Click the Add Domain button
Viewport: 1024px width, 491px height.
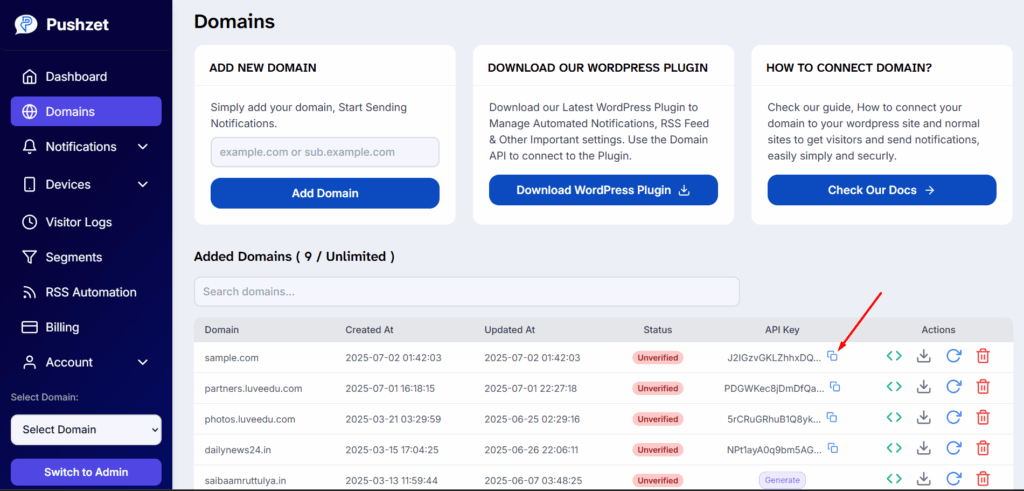click(x=325, y=193)
